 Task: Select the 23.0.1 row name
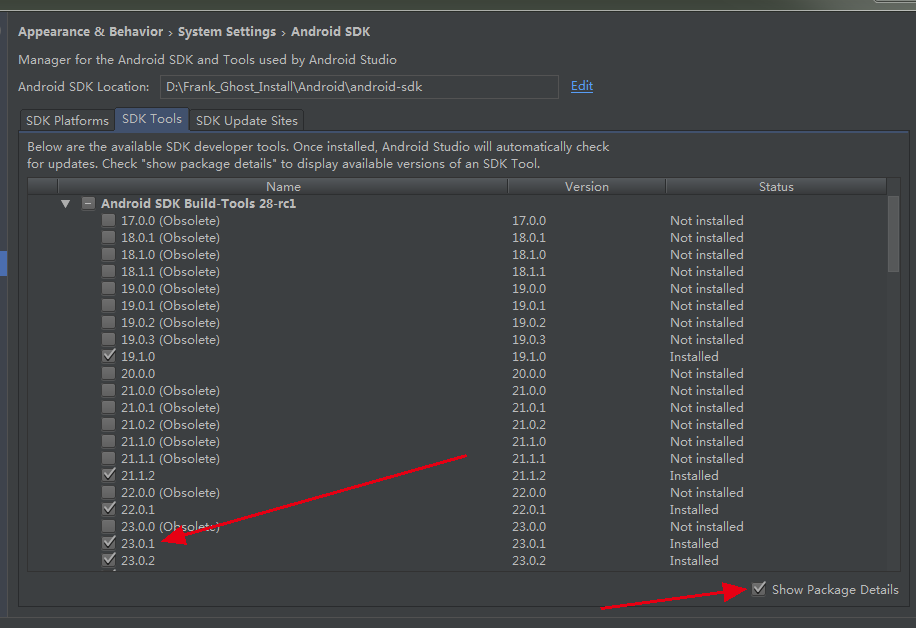(x=138, y=543)
